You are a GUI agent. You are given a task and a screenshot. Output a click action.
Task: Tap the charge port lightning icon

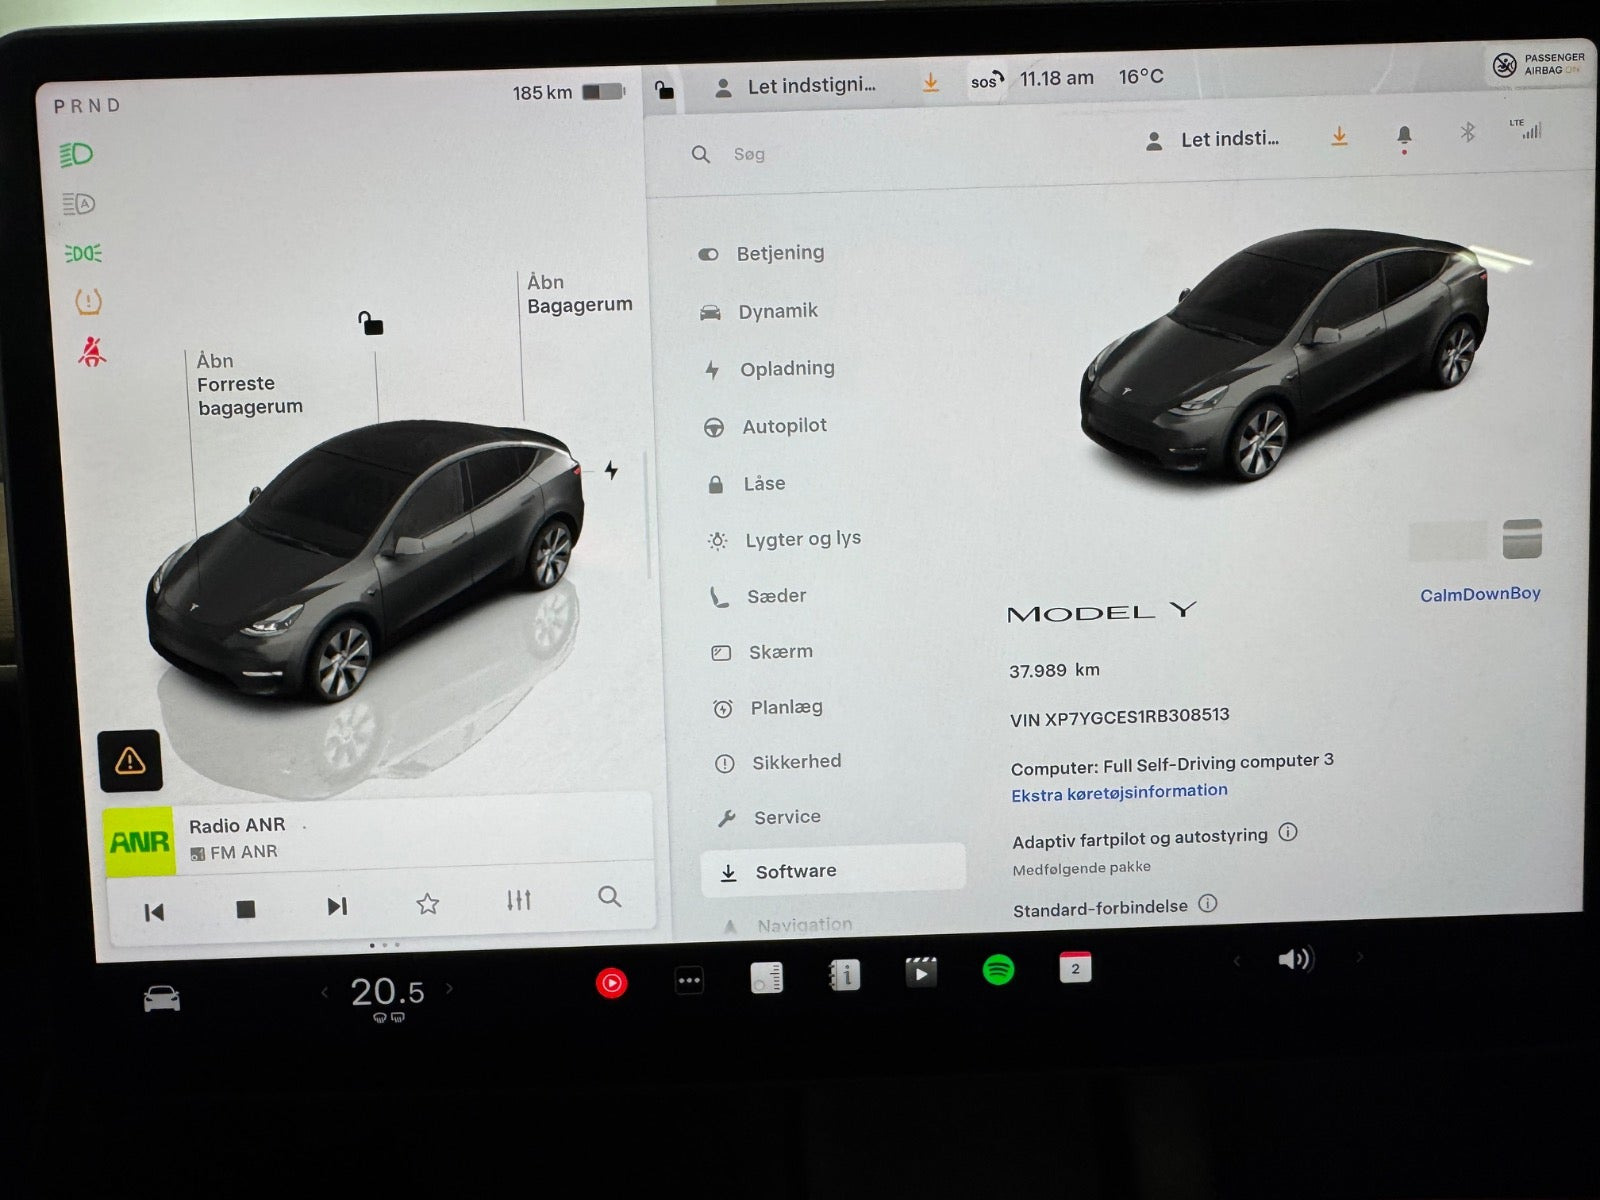[611, 470]
